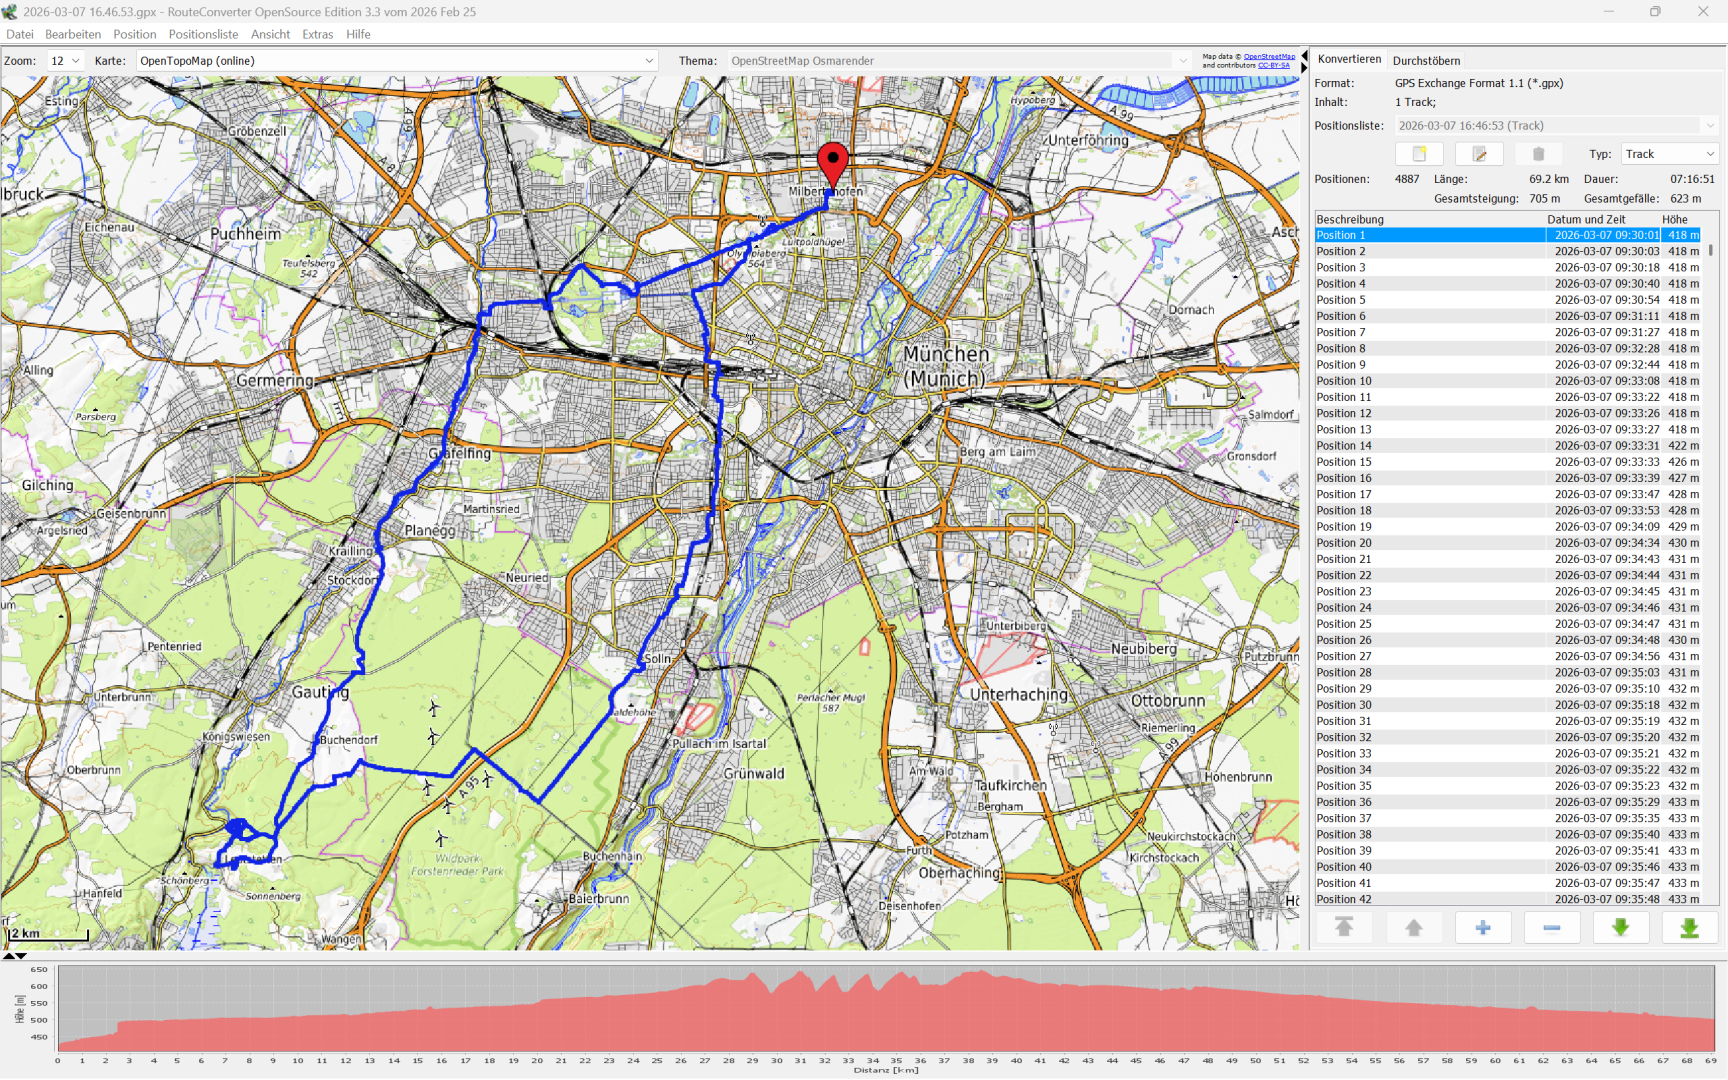Open the Zoom level dropdown
Viewport: 1728px width, 1080px height.
pyautogui.click(x=66, y=61)
